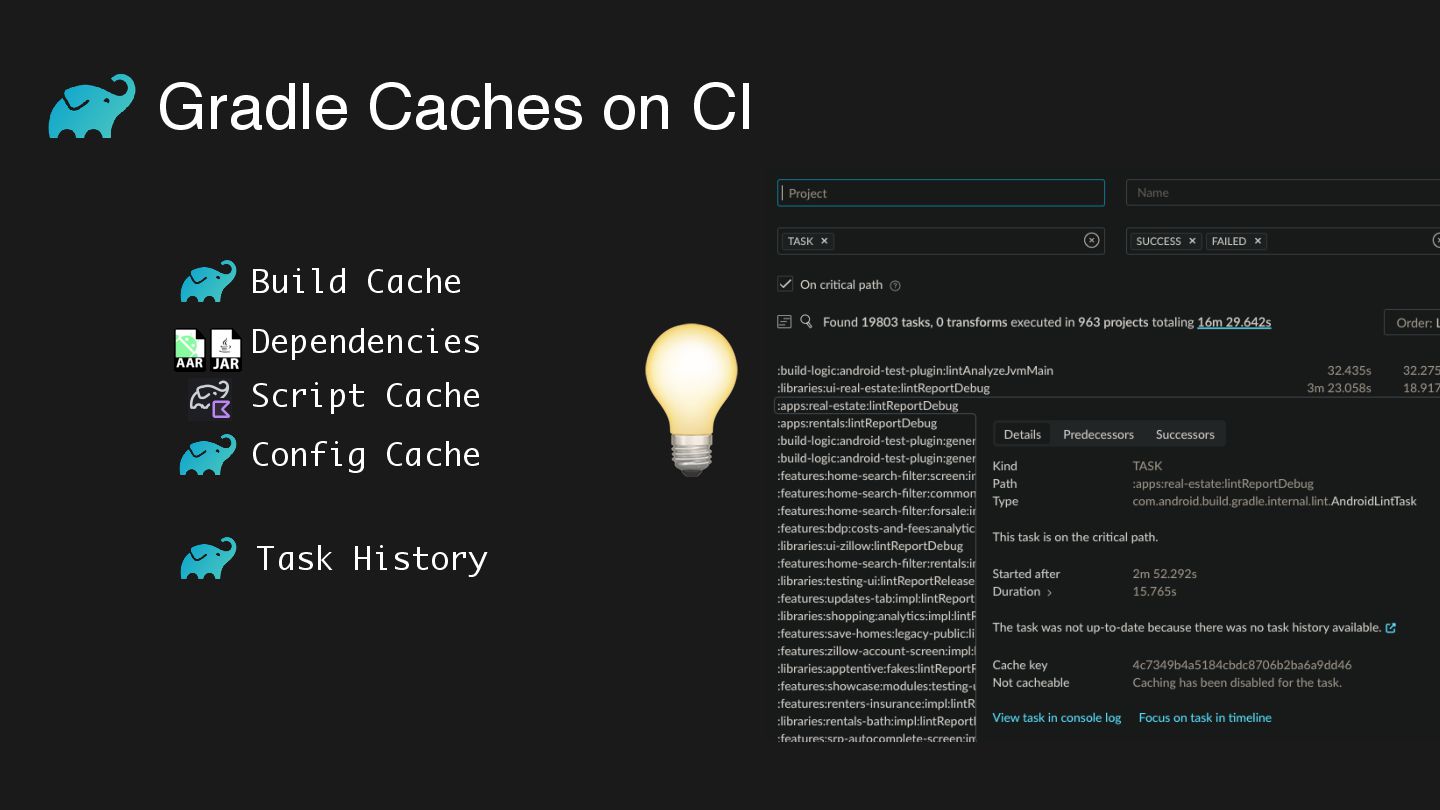Clear all filters in the TASK type field
Viewport: 1440px width, 810px height.
point(1091,240)
